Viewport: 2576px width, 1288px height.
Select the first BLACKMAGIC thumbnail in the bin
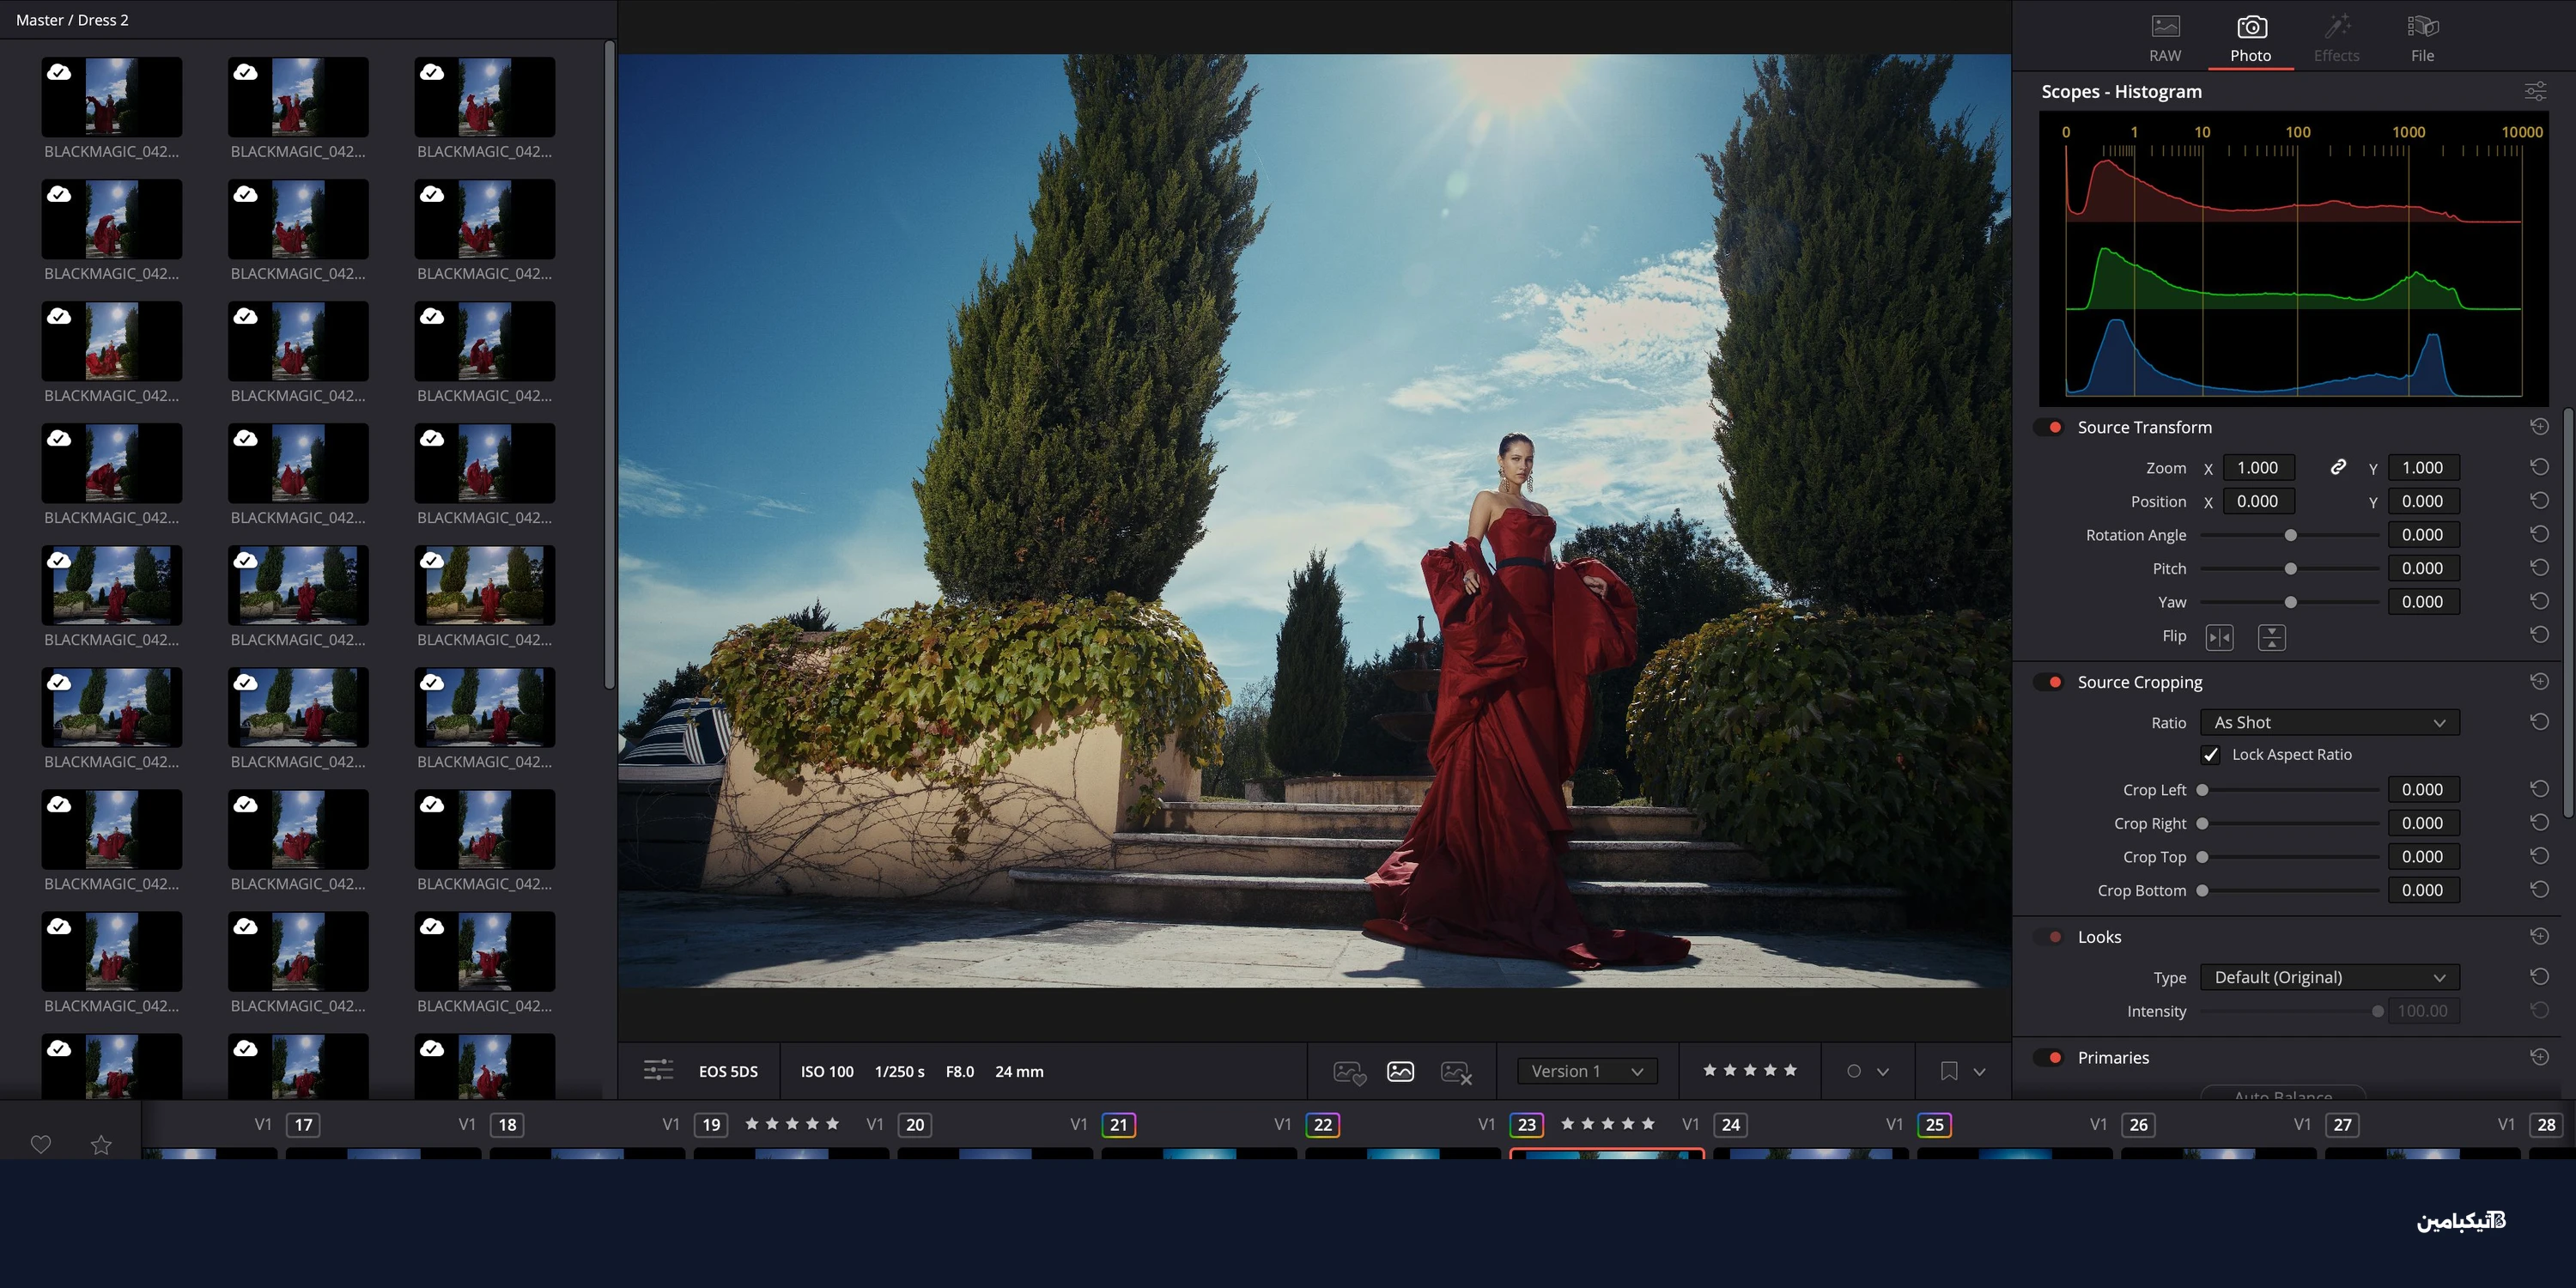tap(111, 97)
